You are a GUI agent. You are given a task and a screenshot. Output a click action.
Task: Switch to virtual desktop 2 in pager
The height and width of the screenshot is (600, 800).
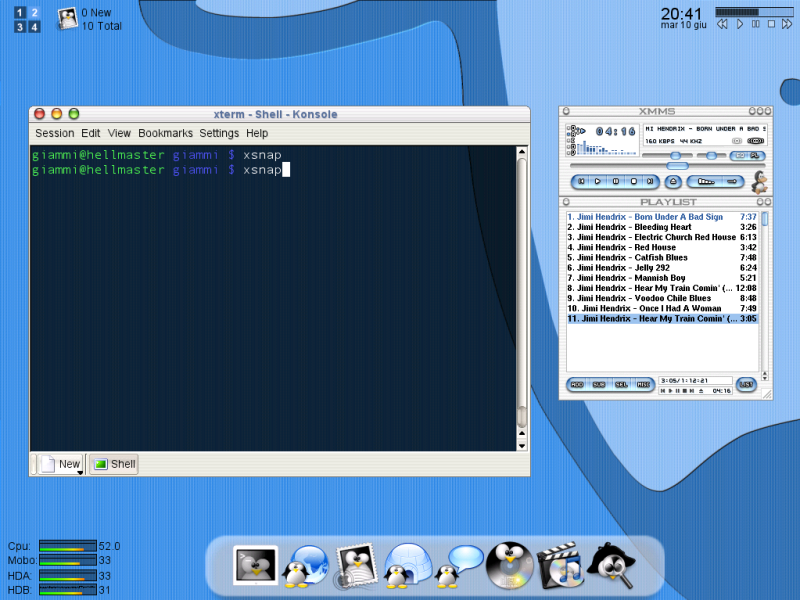34,12
